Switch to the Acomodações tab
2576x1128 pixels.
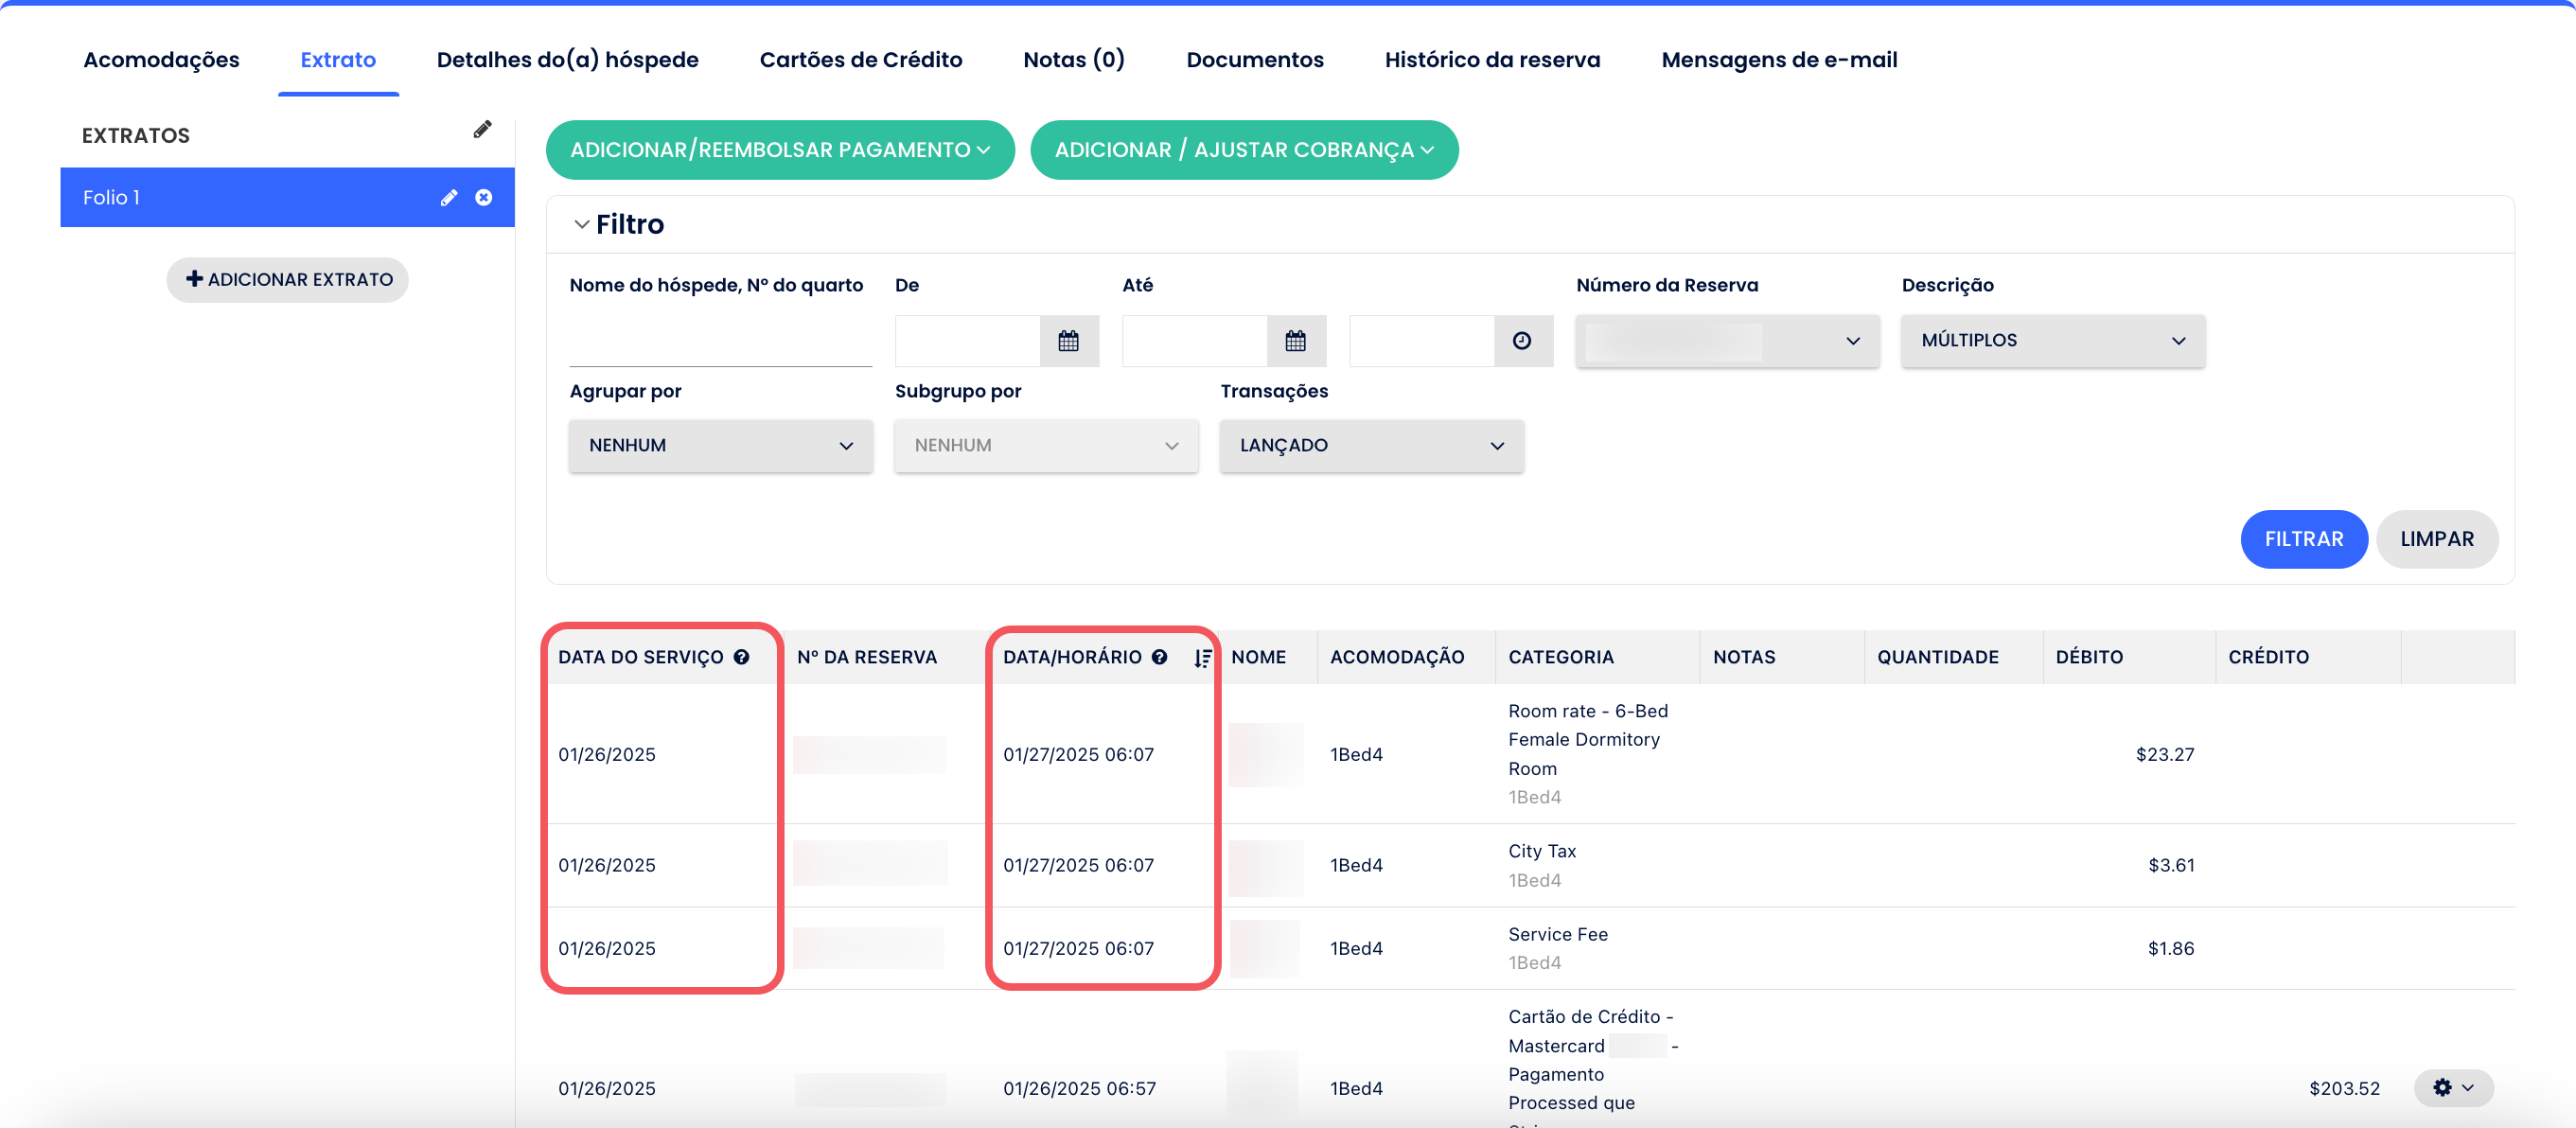click(161, 60)
